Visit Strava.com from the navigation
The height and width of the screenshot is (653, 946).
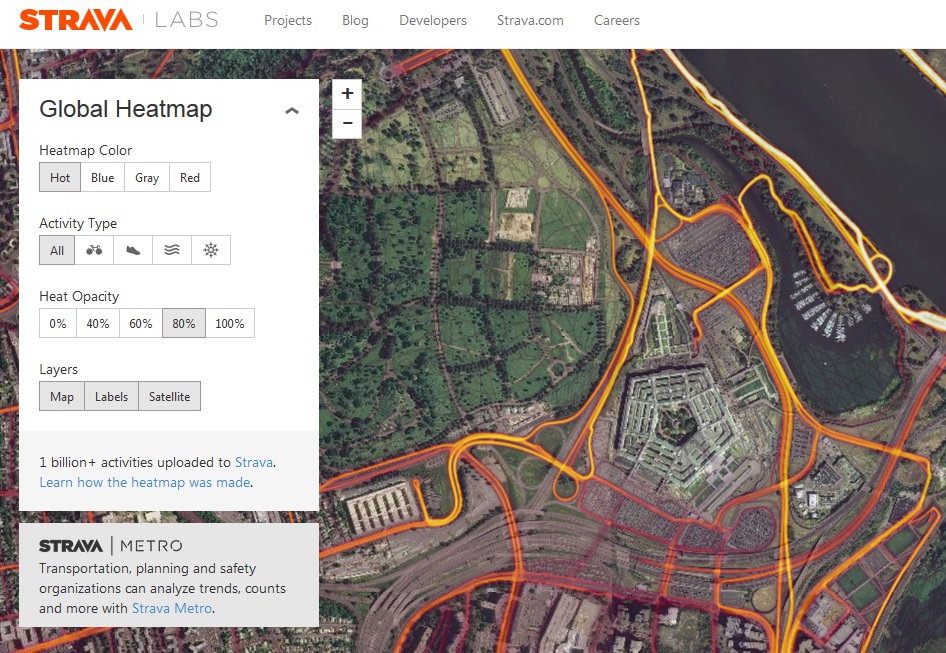click(530, 20)
